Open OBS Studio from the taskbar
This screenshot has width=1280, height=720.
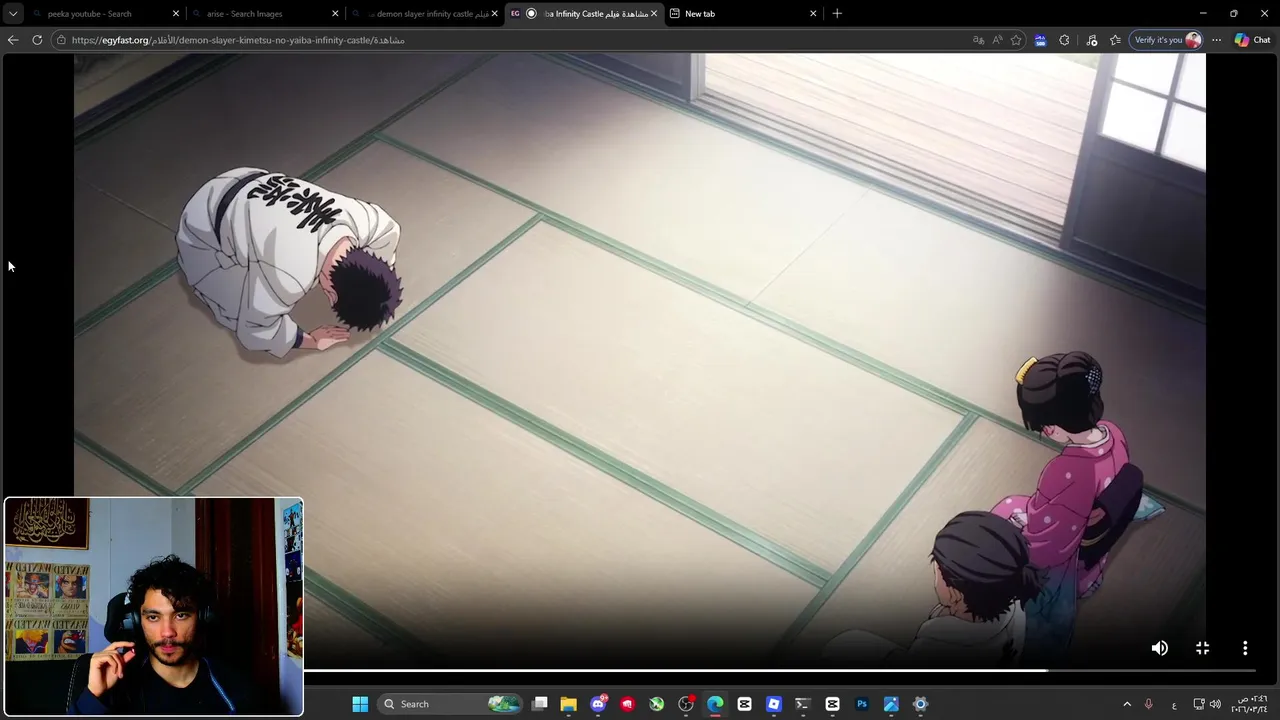pos(686,704)
